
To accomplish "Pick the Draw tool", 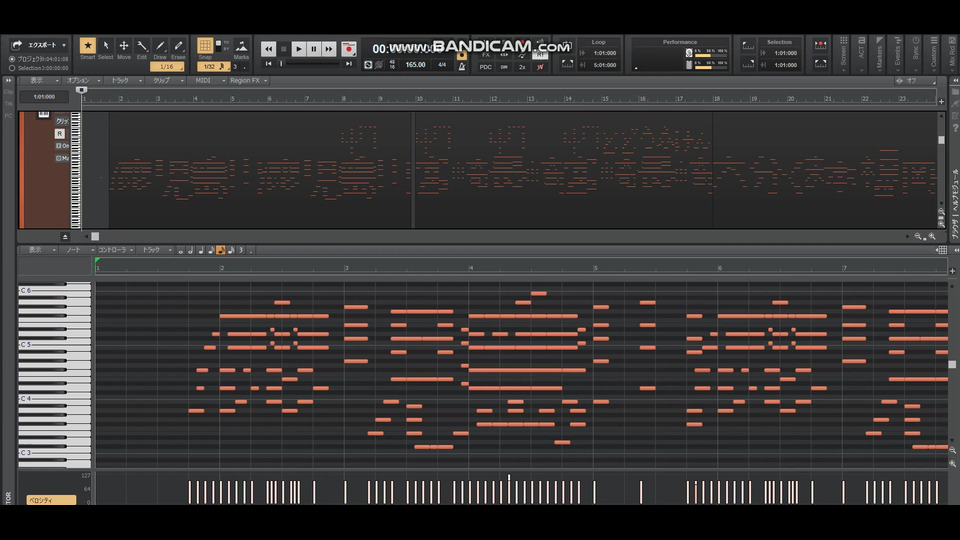I will (x=160, y=47).
